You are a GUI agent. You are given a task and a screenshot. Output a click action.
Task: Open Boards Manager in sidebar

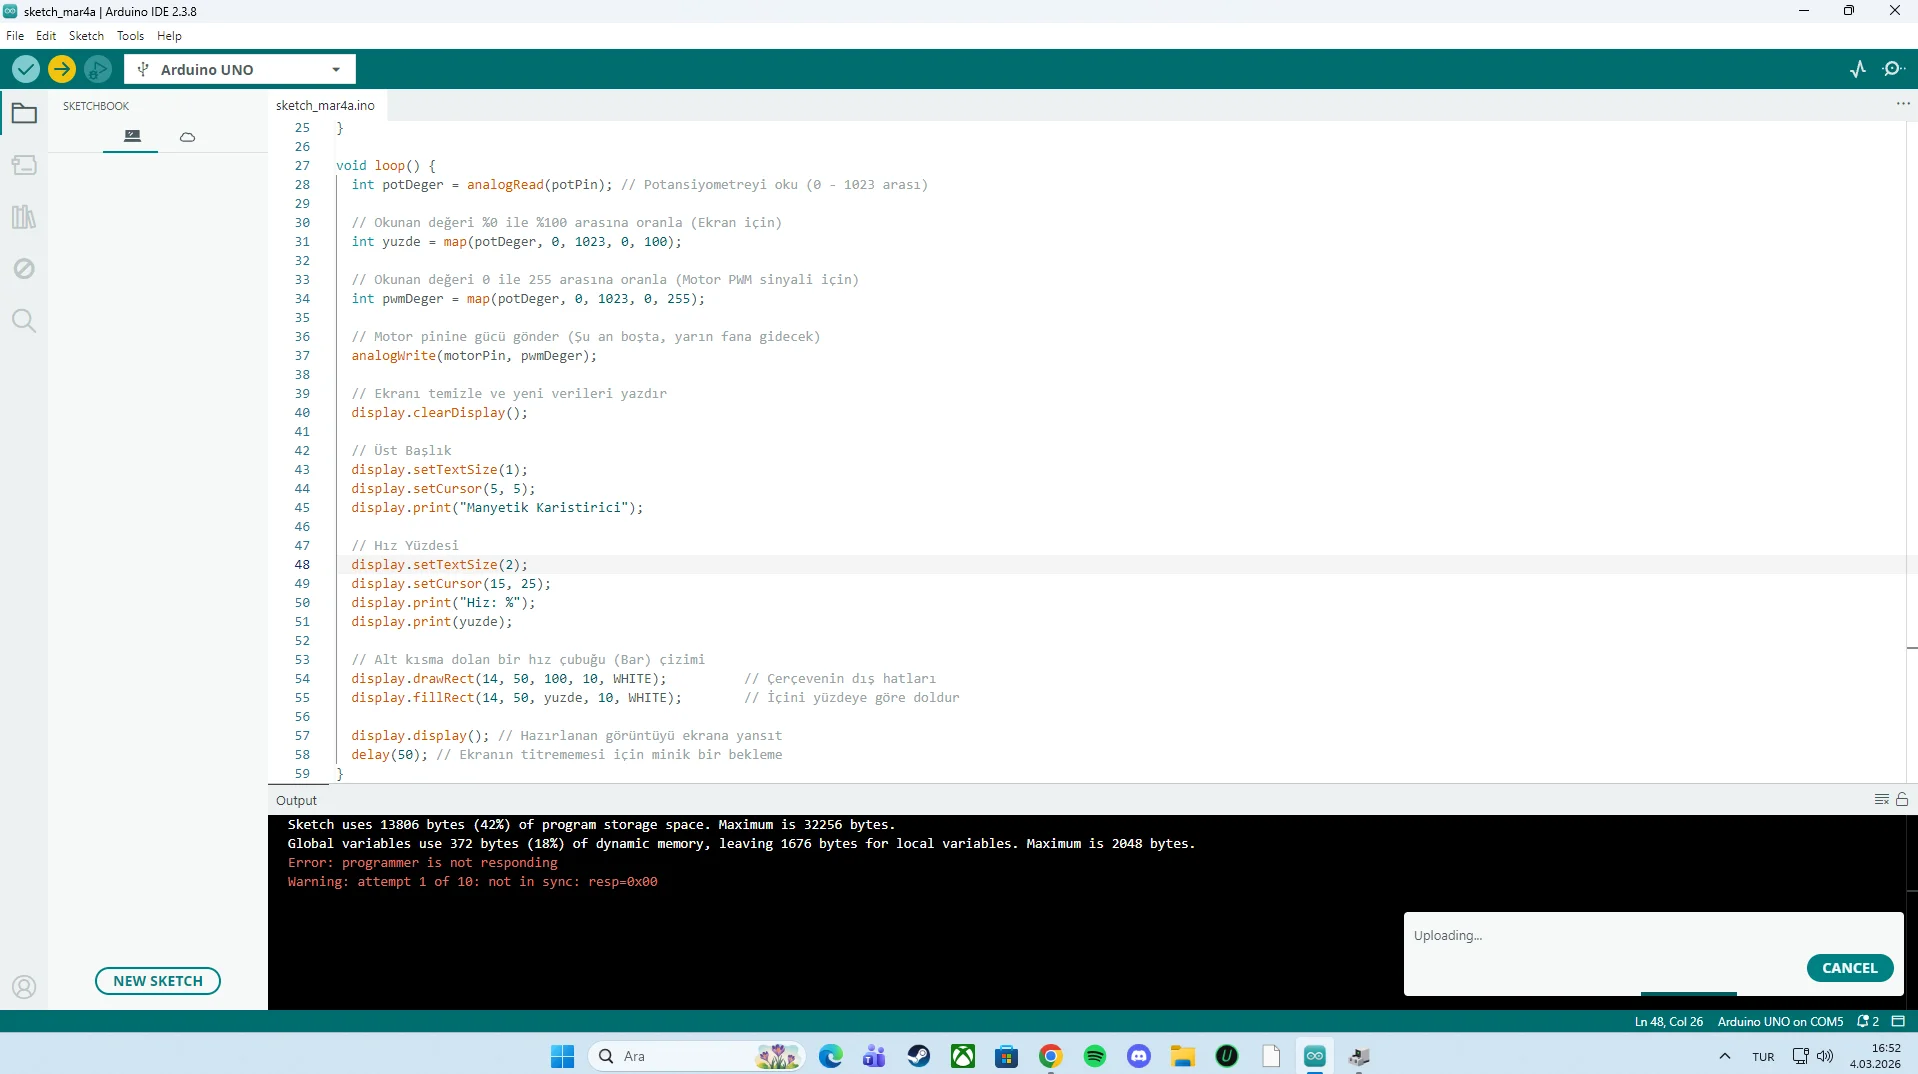(x=24, y=165)
